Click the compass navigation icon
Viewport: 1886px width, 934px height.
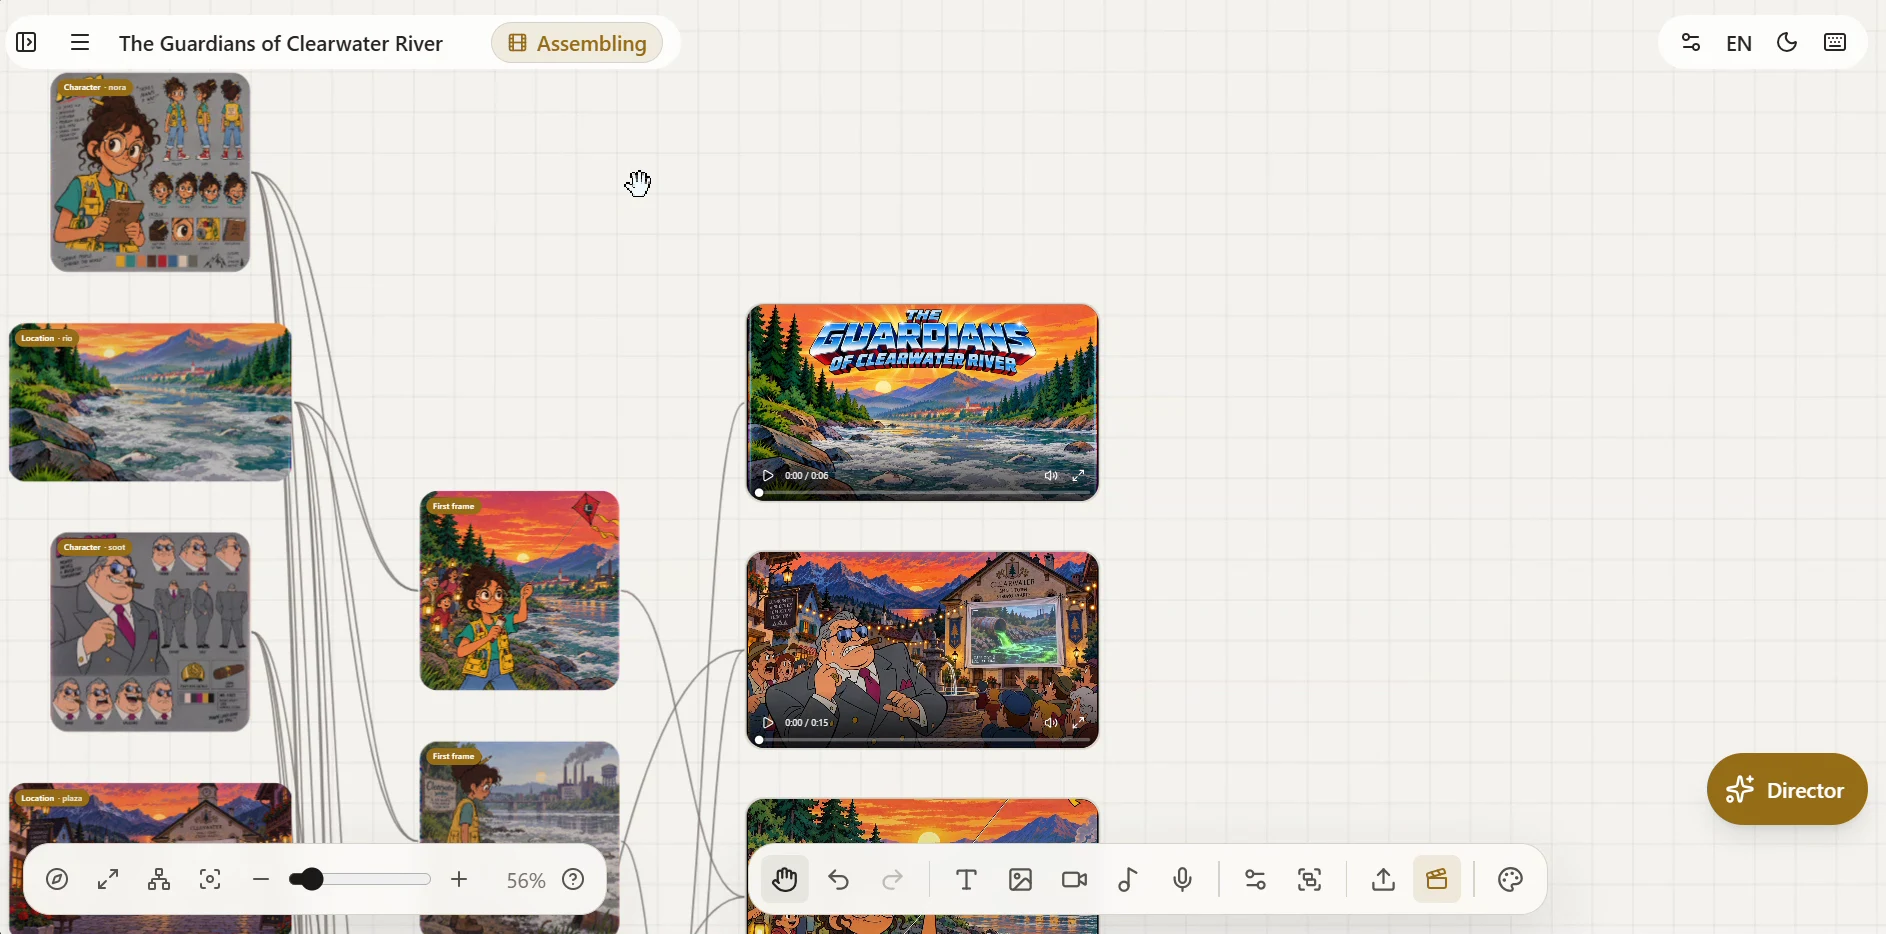point(58,880)
